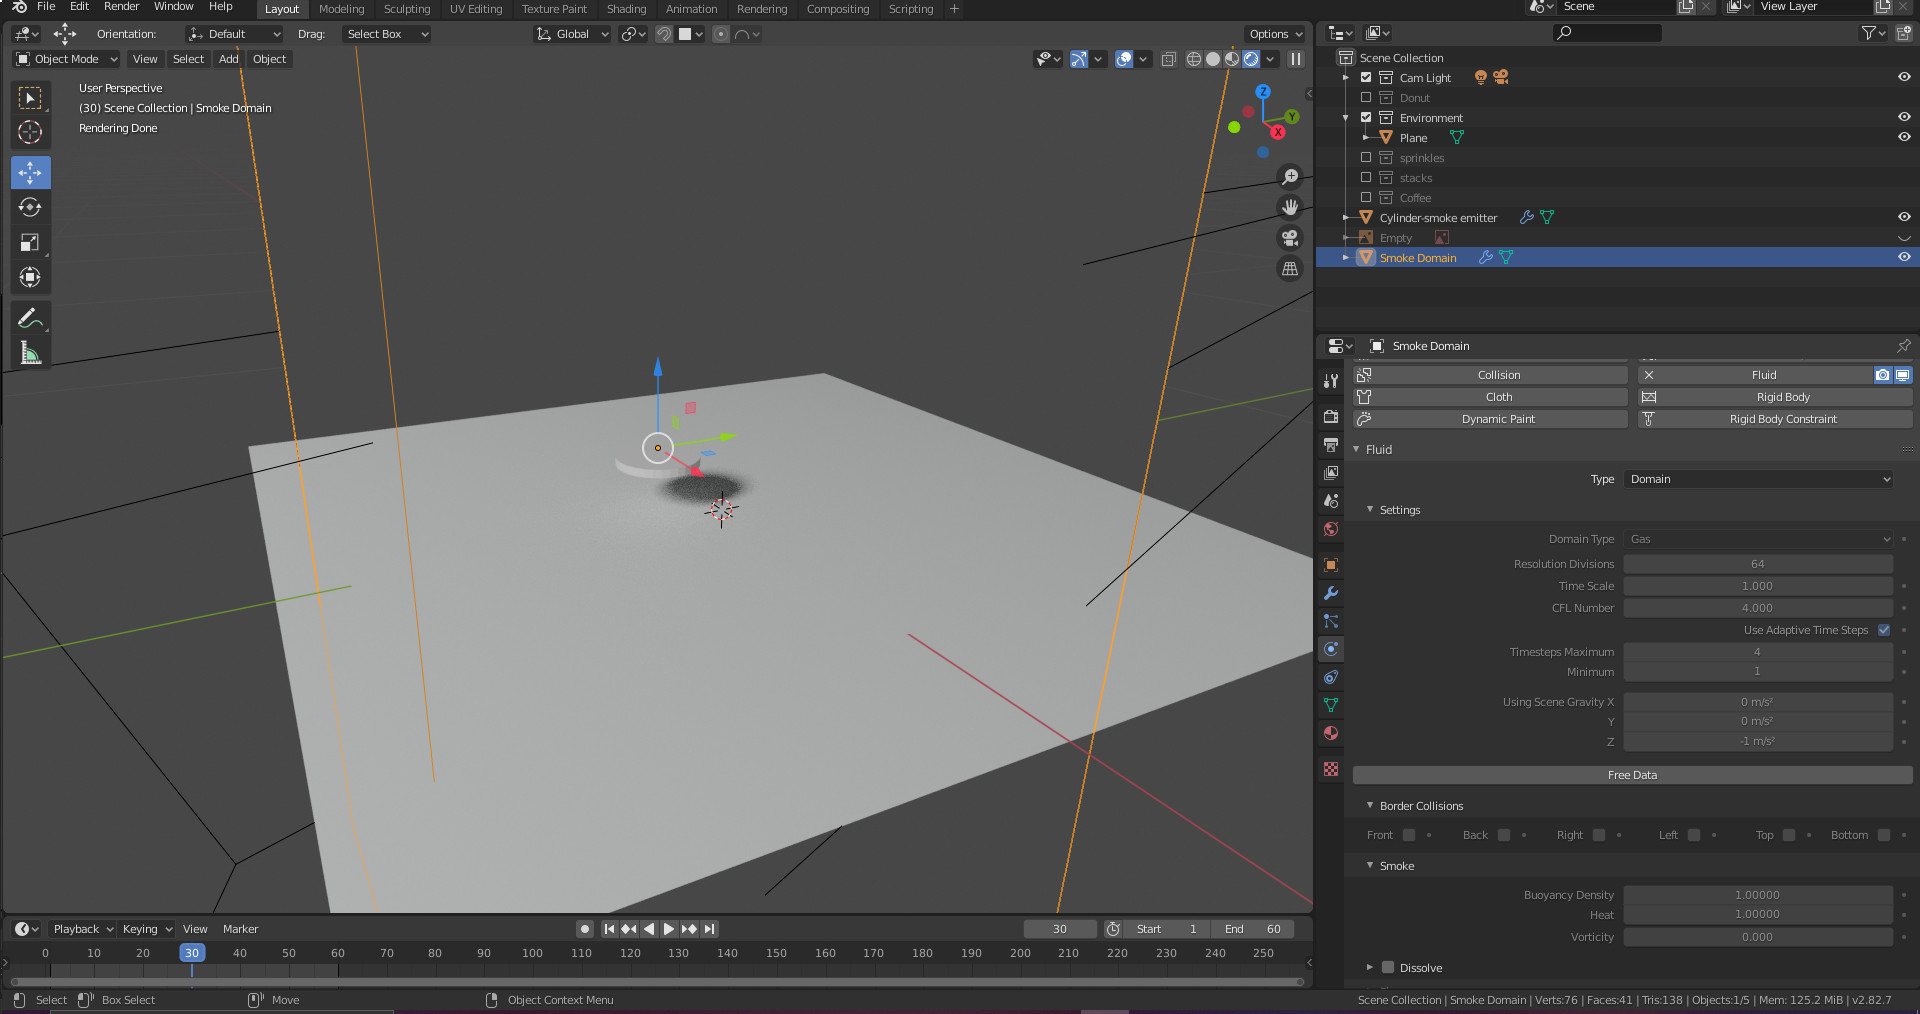Activate the Measure tool
The width and height of the screenshot is (1920, 1014).
(x=30, y=352)
